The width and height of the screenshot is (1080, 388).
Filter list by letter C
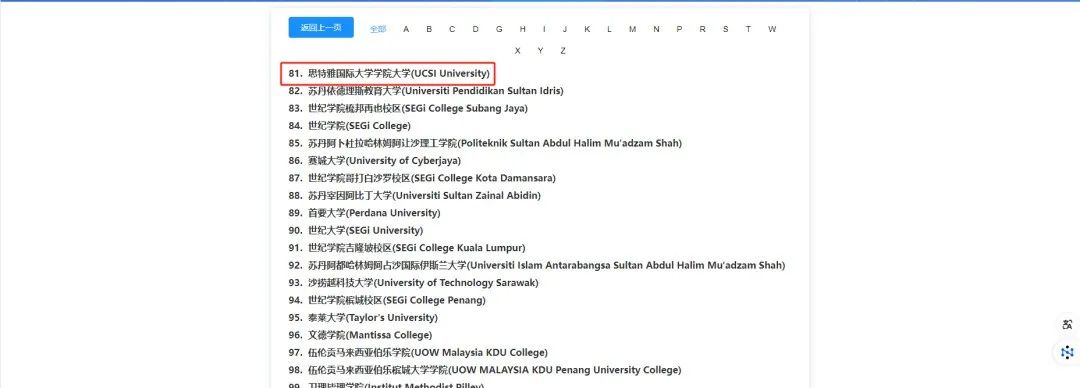point(452,29)
